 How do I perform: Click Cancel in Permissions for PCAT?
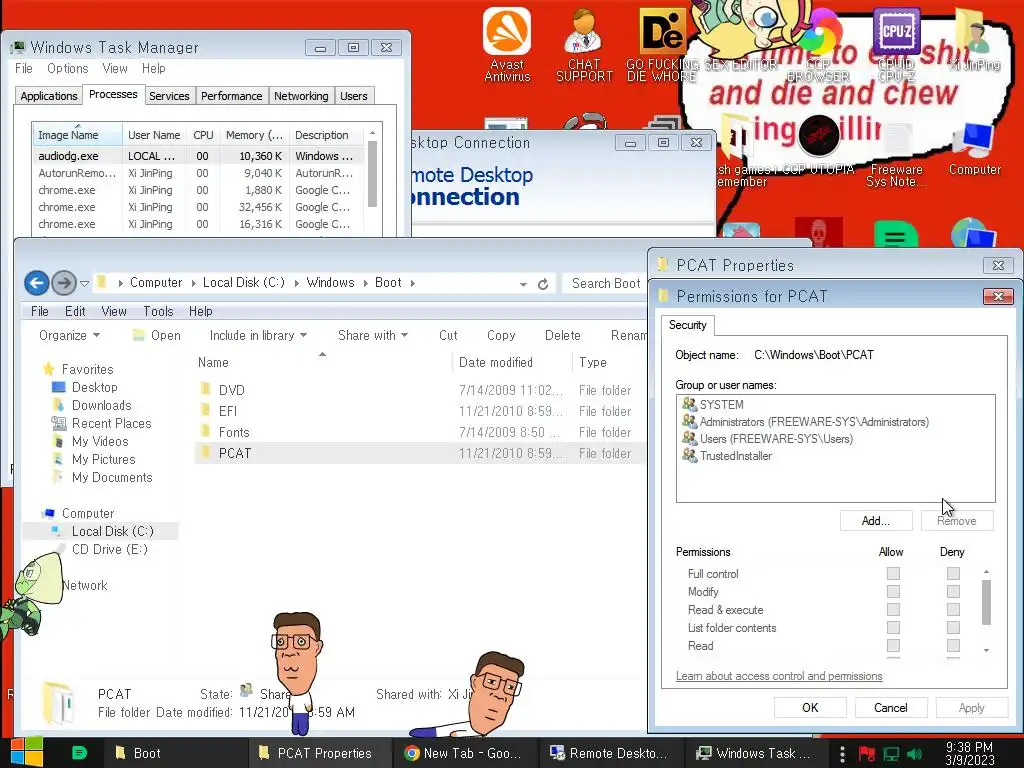890,707
